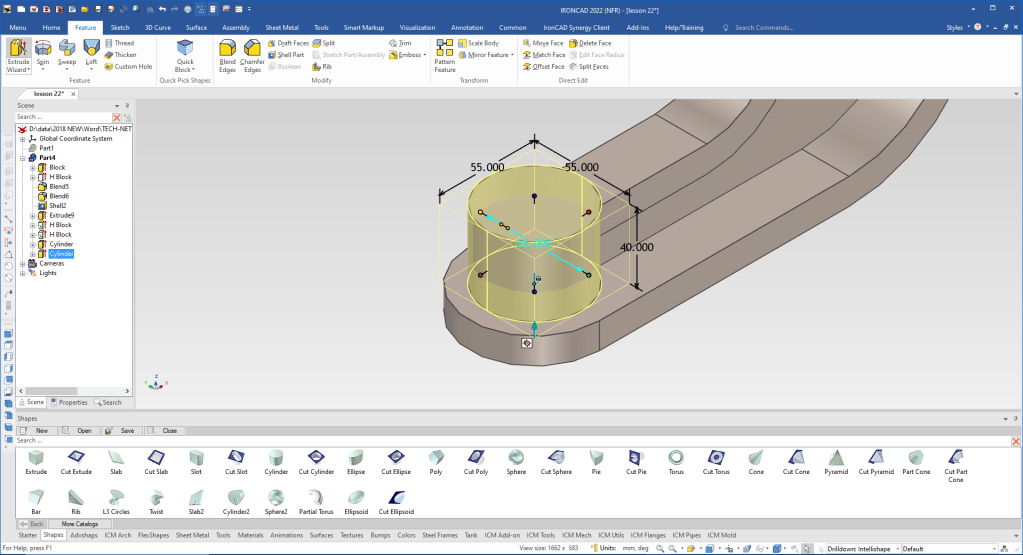This screenshot has height=555, width=1023.
Task: Expand the Global Coordinate System node
Action: tap(23, 139)
